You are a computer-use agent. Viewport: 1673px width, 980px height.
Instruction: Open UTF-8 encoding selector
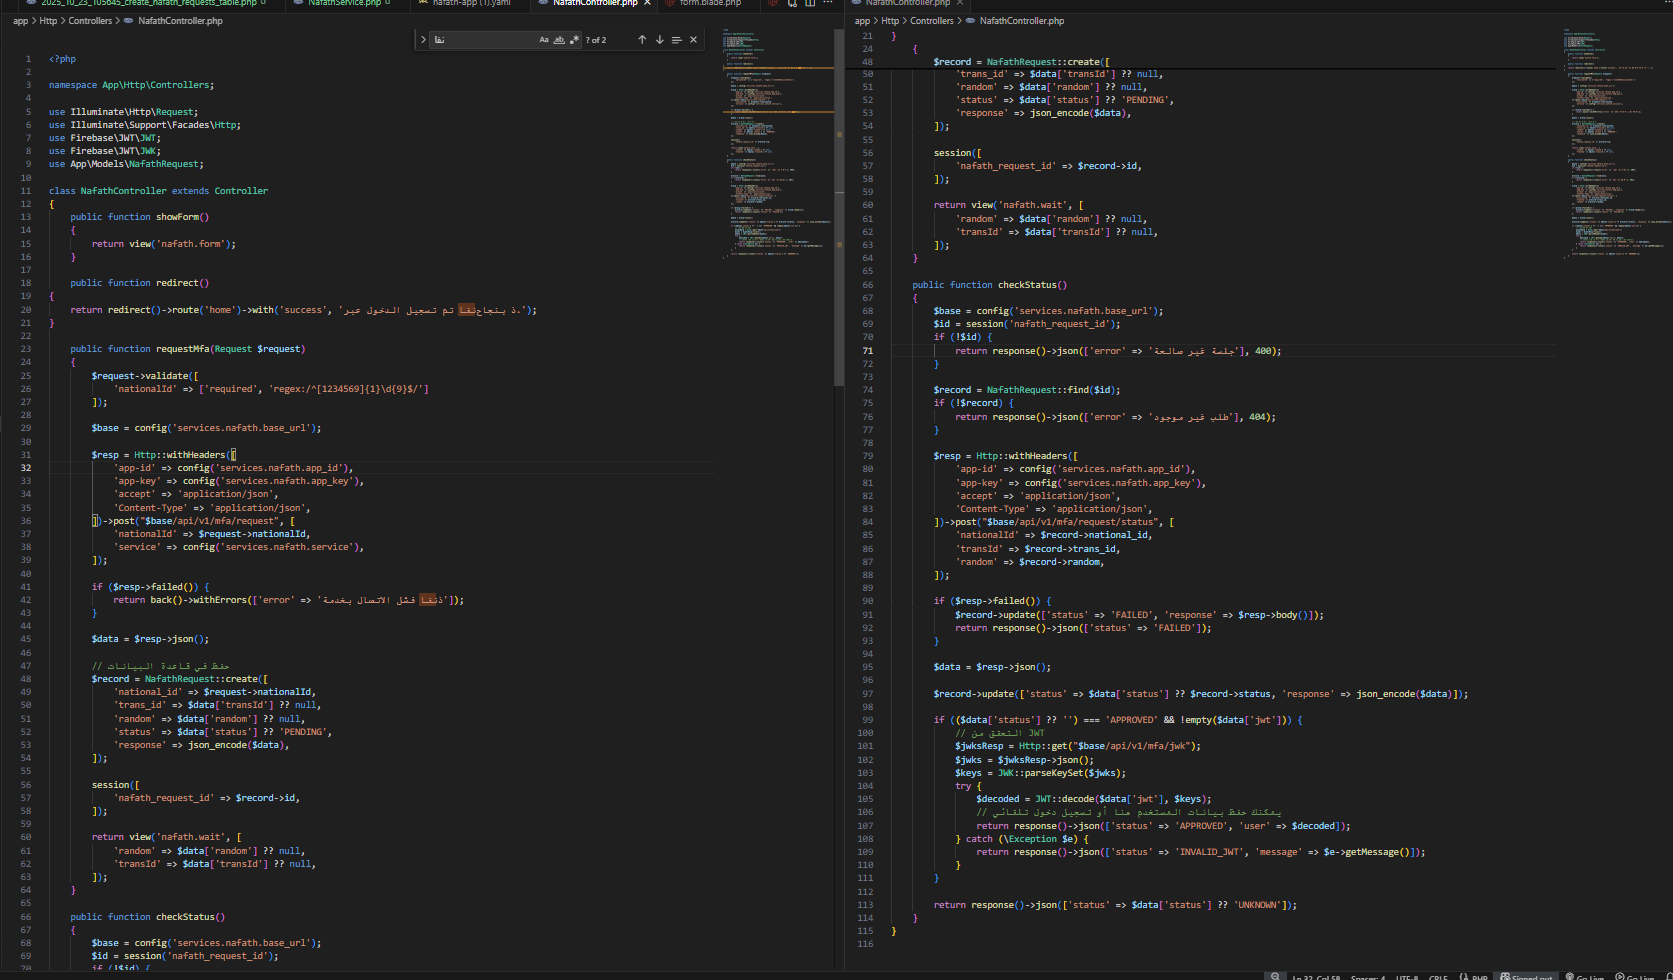coord(1406,977)
